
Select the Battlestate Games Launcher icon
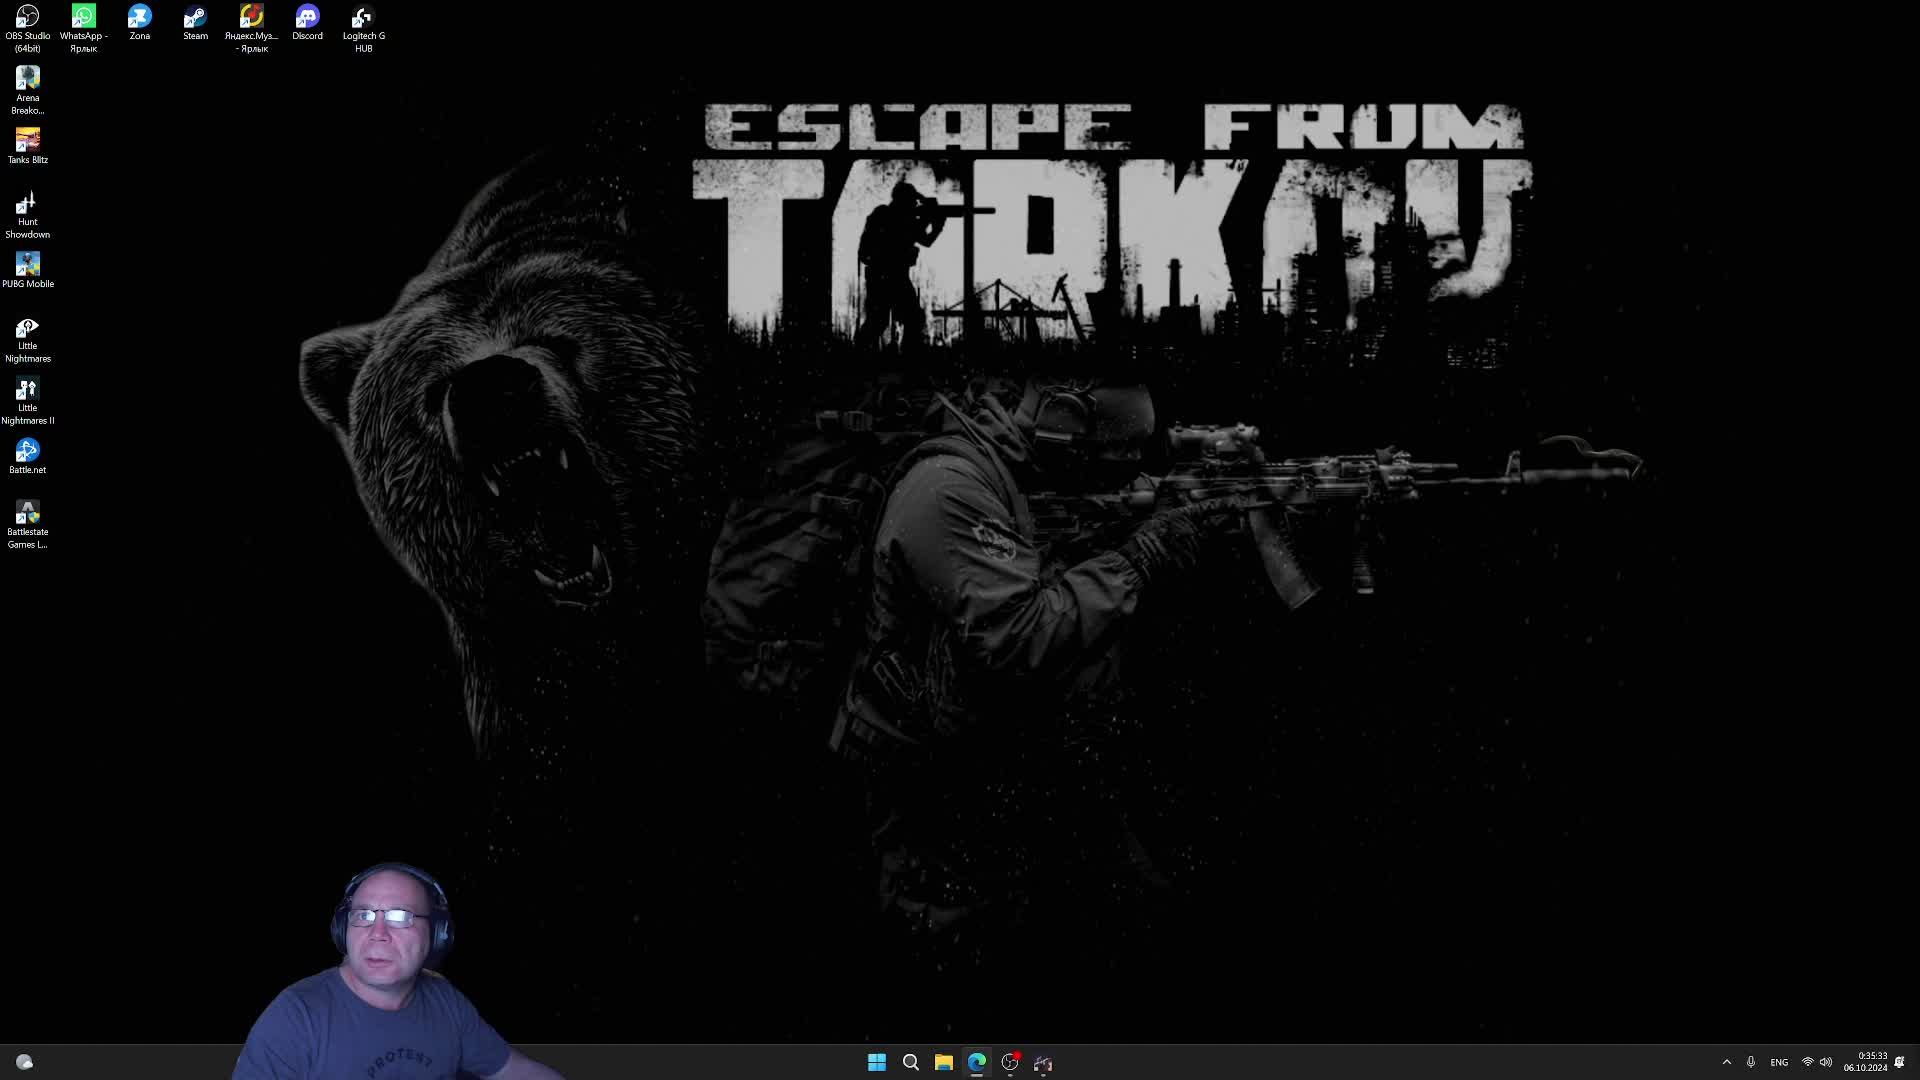(x=27, y=525)
